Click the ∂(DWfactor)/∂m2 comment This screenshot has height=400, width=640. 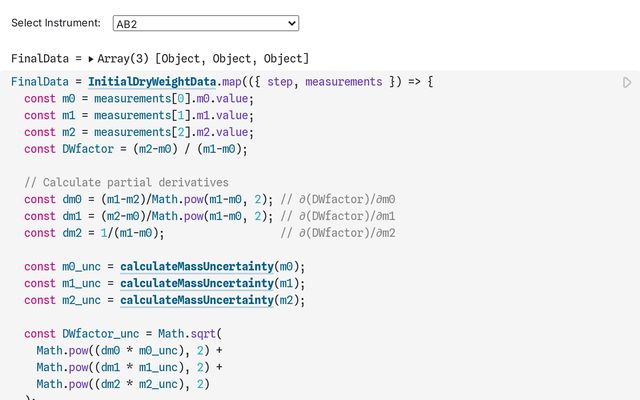tap(345, 233)
